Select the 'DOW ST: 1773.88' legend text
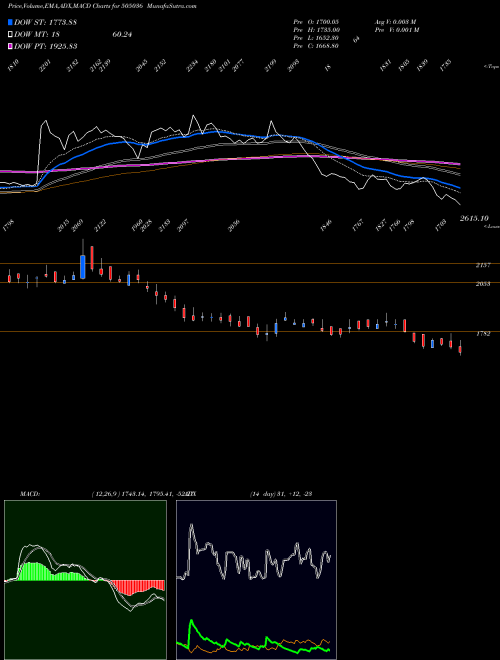This screenshot has width=500, height=660. (45, 22)
